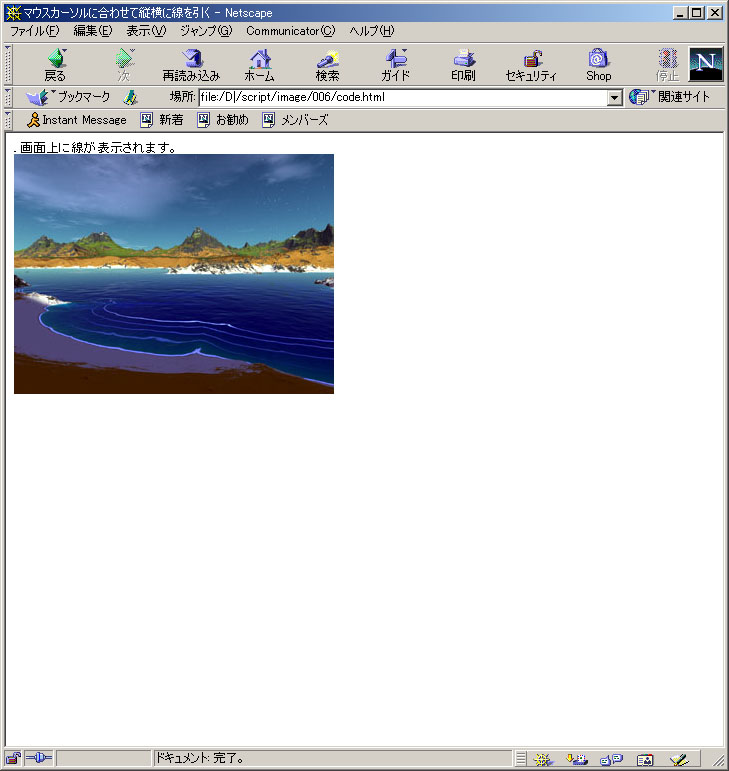Screen dimensions: 729x771
Task: Toggle the online/offline connection icon in status bar
Action: [38, 759]
